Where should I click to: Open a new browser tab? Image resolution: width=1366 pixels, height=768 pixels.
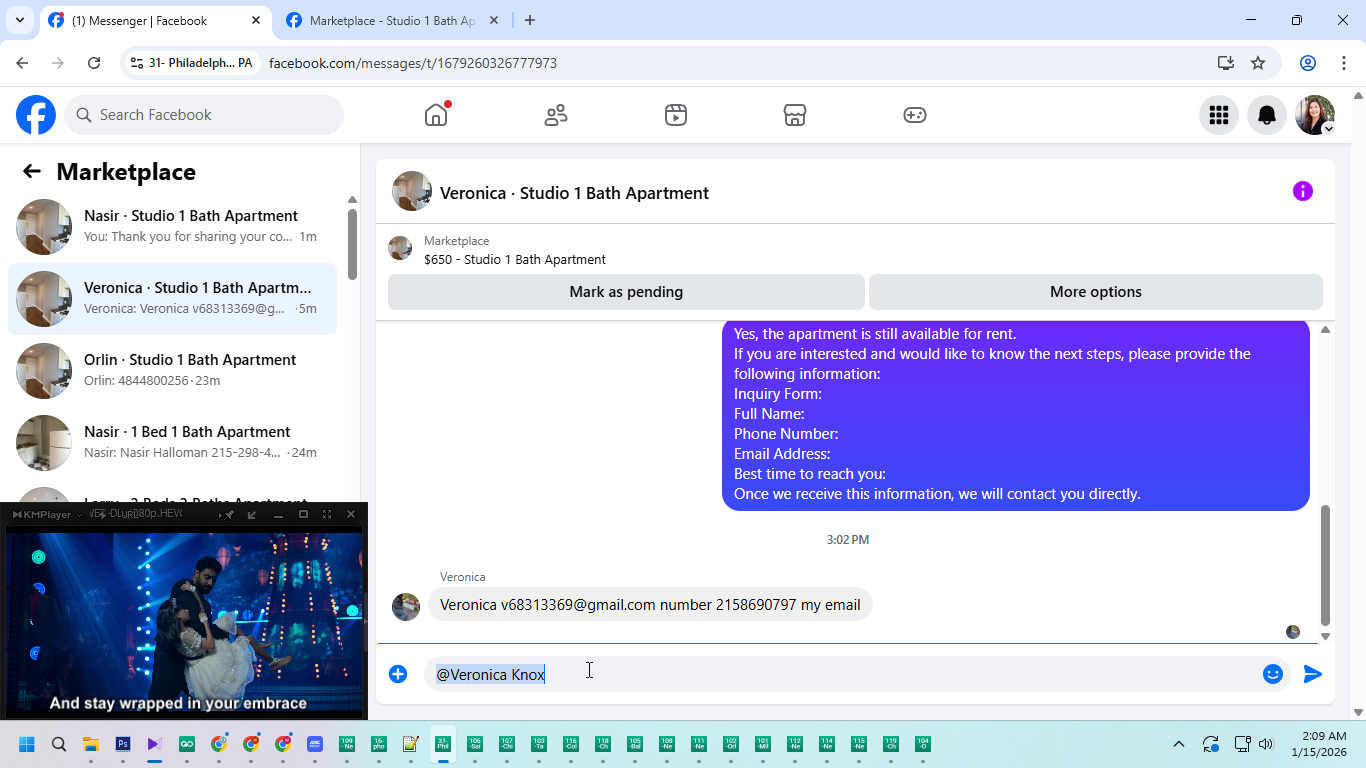[530, 20]
